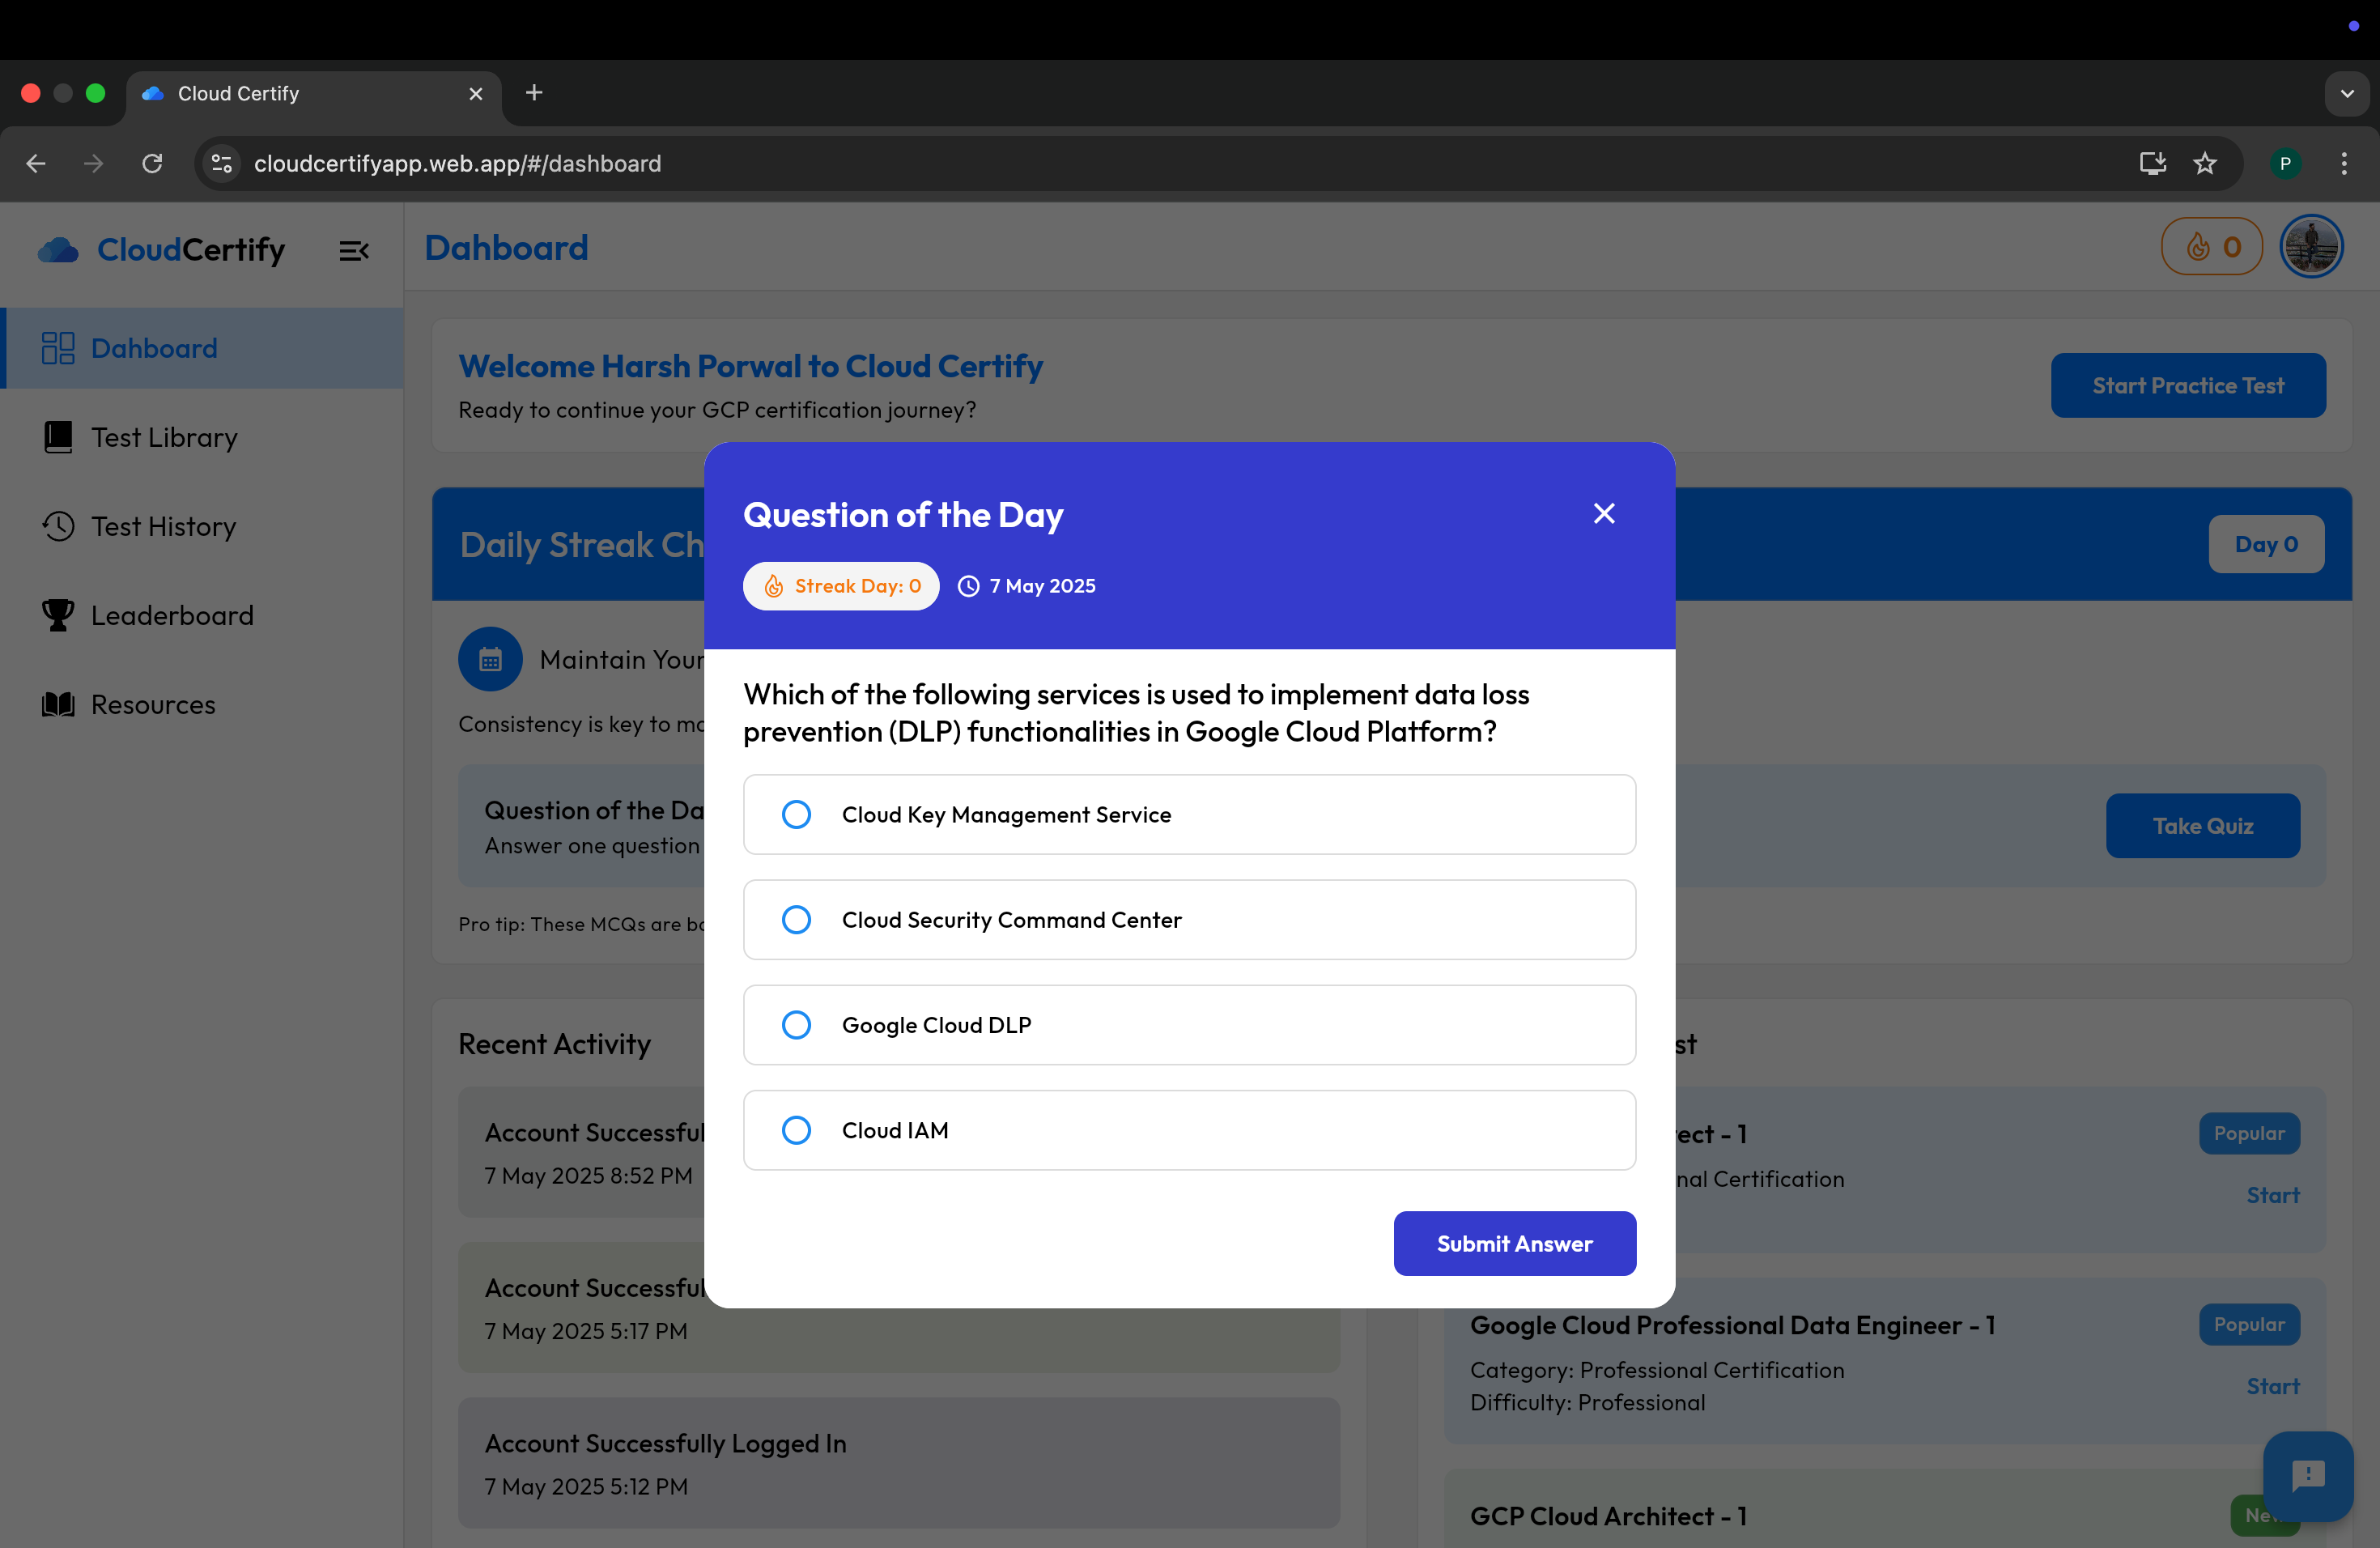Image resolution: width=2380 pixels, height=1548 pixels.
Task: Click the browser address bar
Action: tap(700, 163)
